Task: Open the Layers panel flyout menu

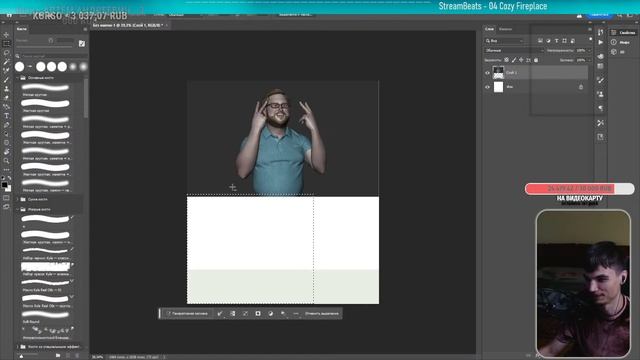Action: pyautogui.click(x=590, y=29)
